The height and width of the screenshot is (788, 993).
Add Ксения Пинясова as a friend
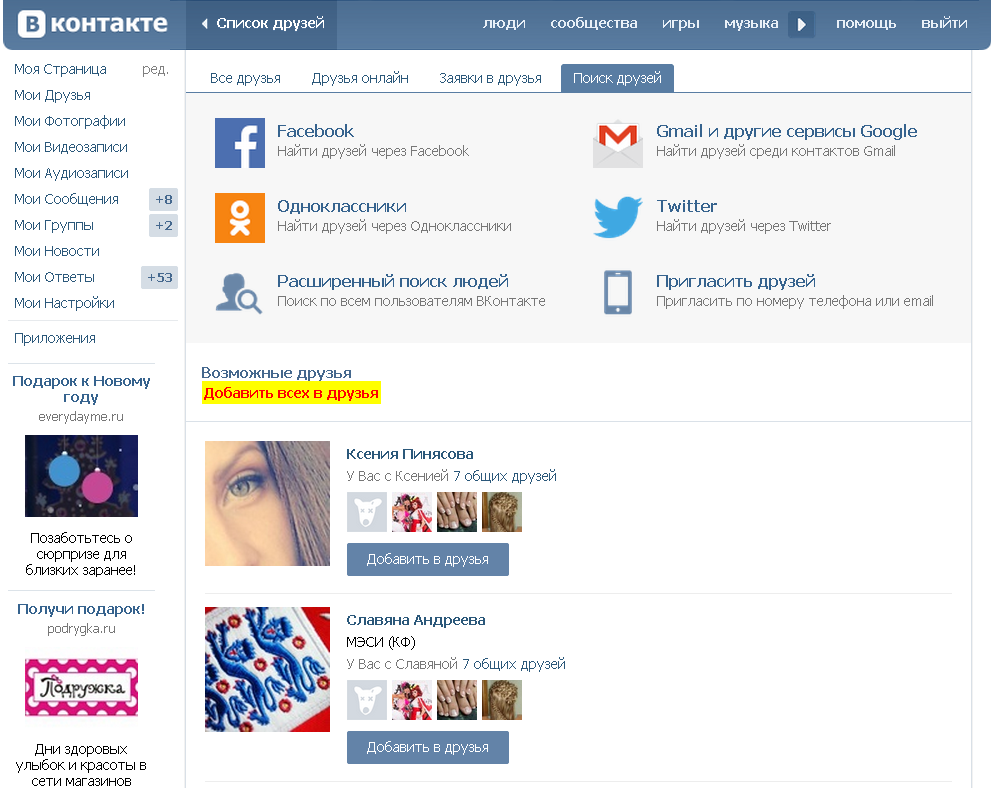point(427,559)
